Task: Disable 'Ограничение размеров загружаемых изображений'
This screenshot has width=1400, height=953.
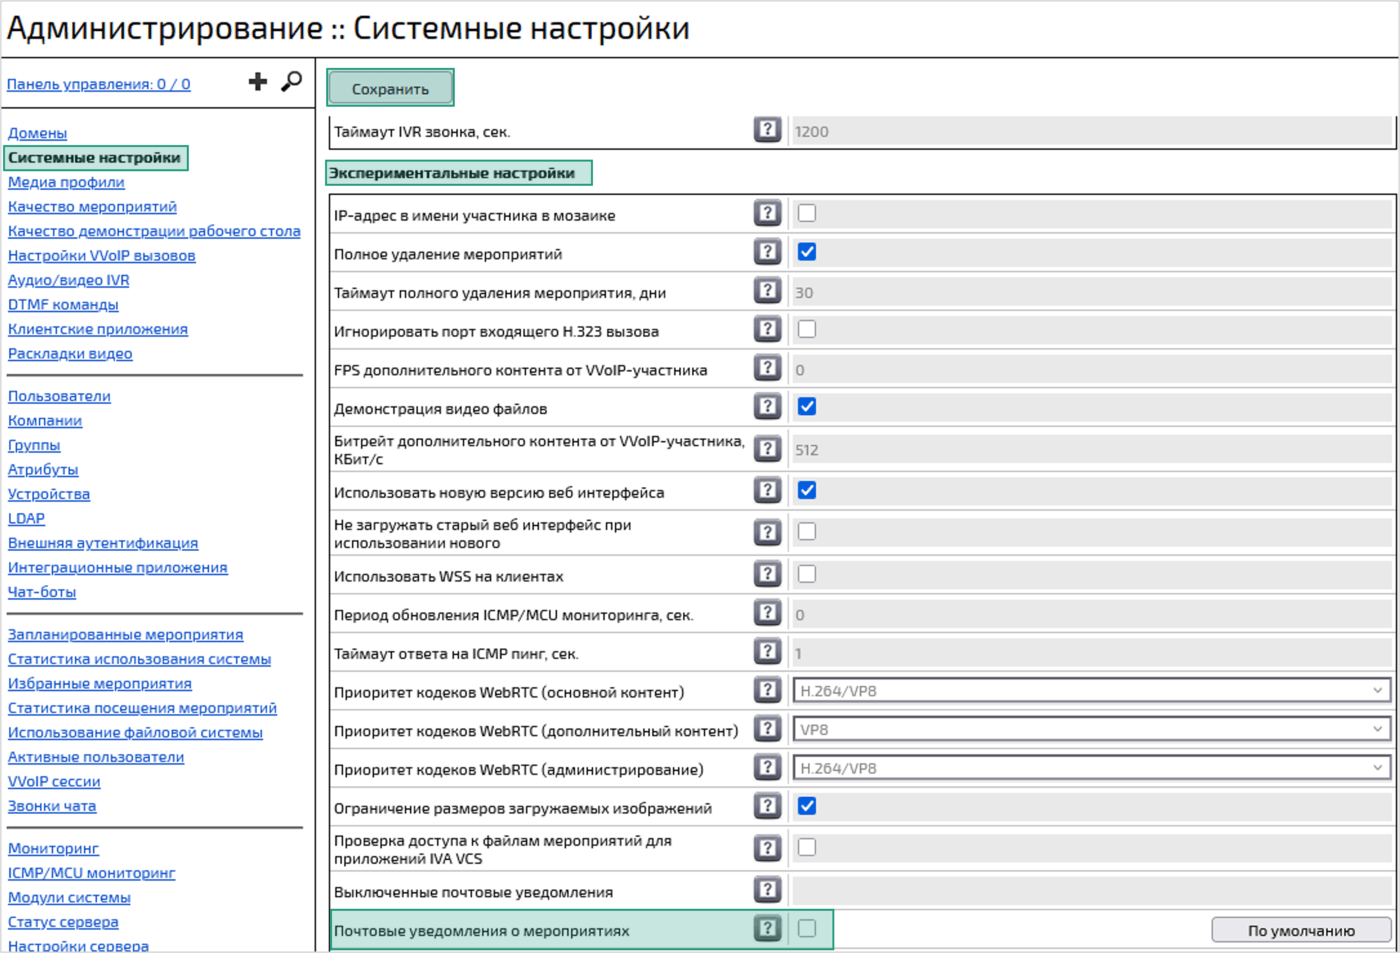Action: (806, 805)
